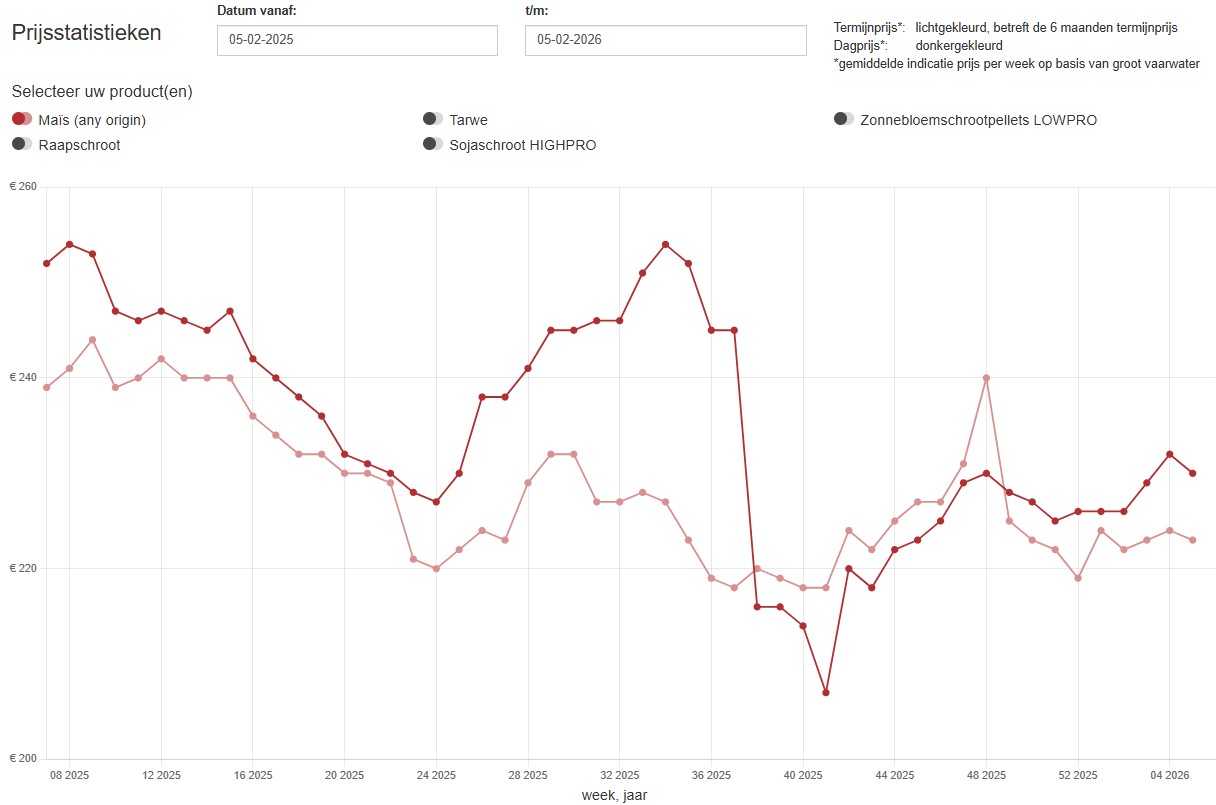This screenshot has height=805, width=1216.
Task: Toggle the Maïs (any origin) product switch
Action: 22,119
